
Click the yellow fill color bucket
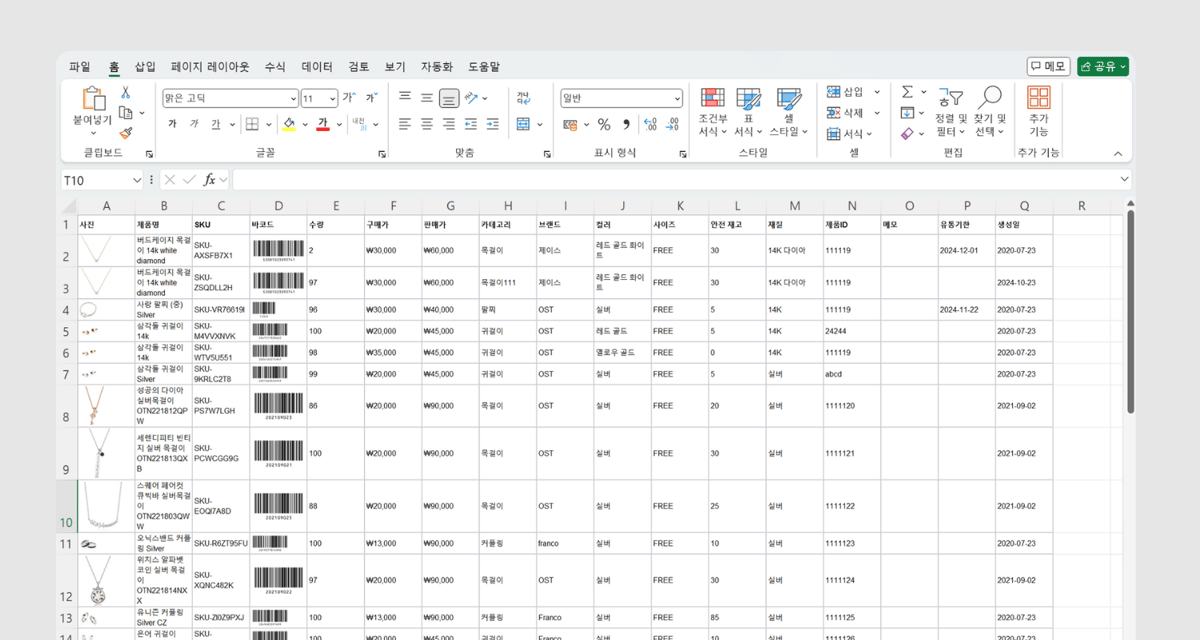click(x=288, y=125)
